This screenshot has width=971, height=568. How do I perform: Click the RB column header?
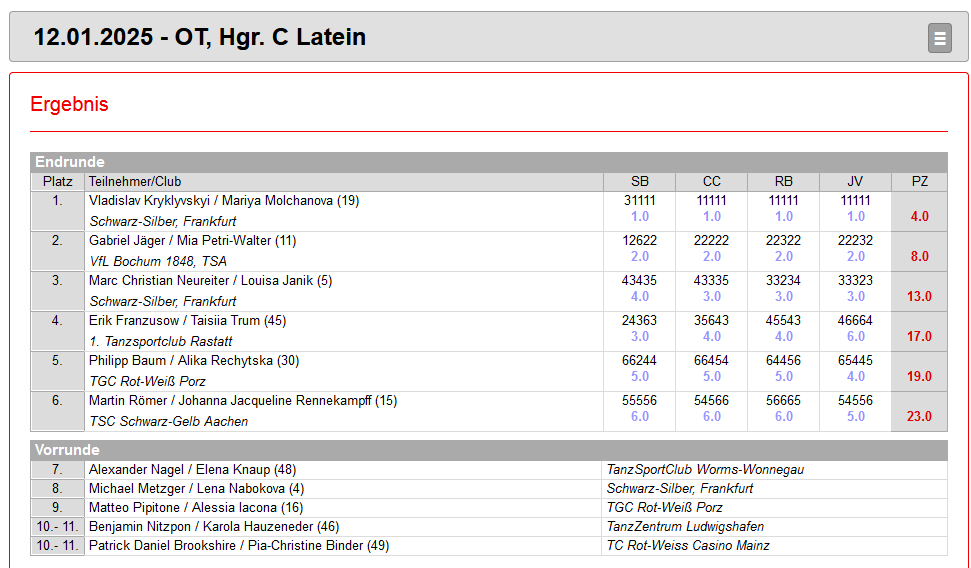(783, 181)
